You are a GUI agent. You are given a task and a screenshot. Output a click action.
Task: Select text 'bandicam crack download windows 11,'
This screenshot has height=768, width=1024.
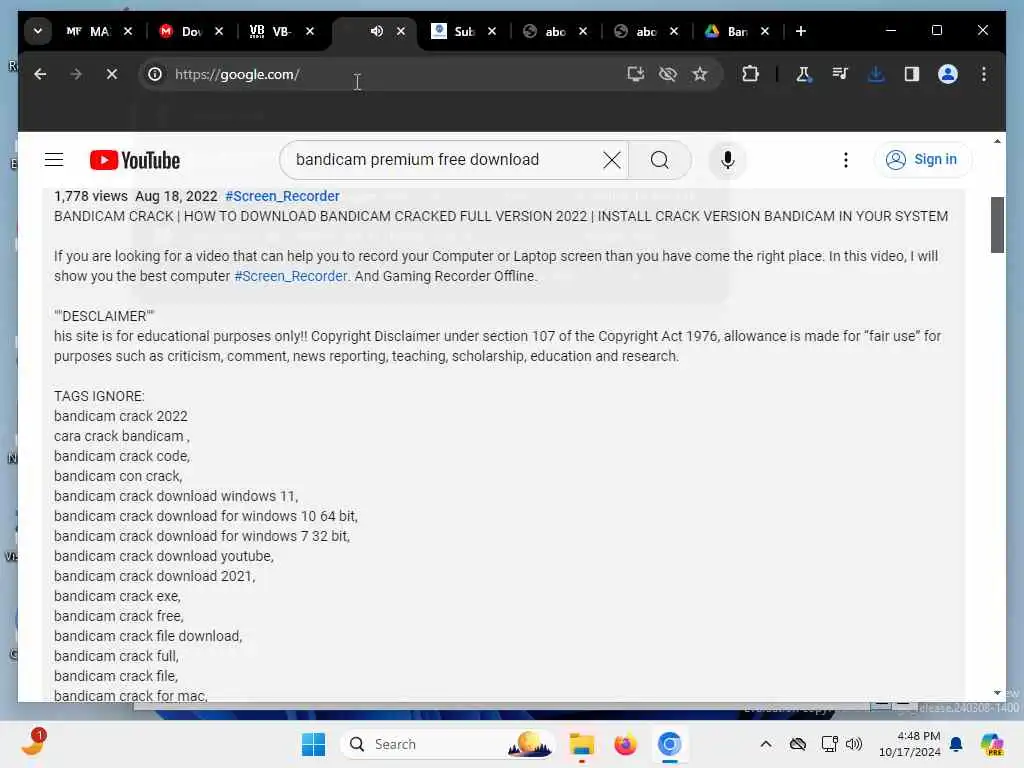click(176, 496)
